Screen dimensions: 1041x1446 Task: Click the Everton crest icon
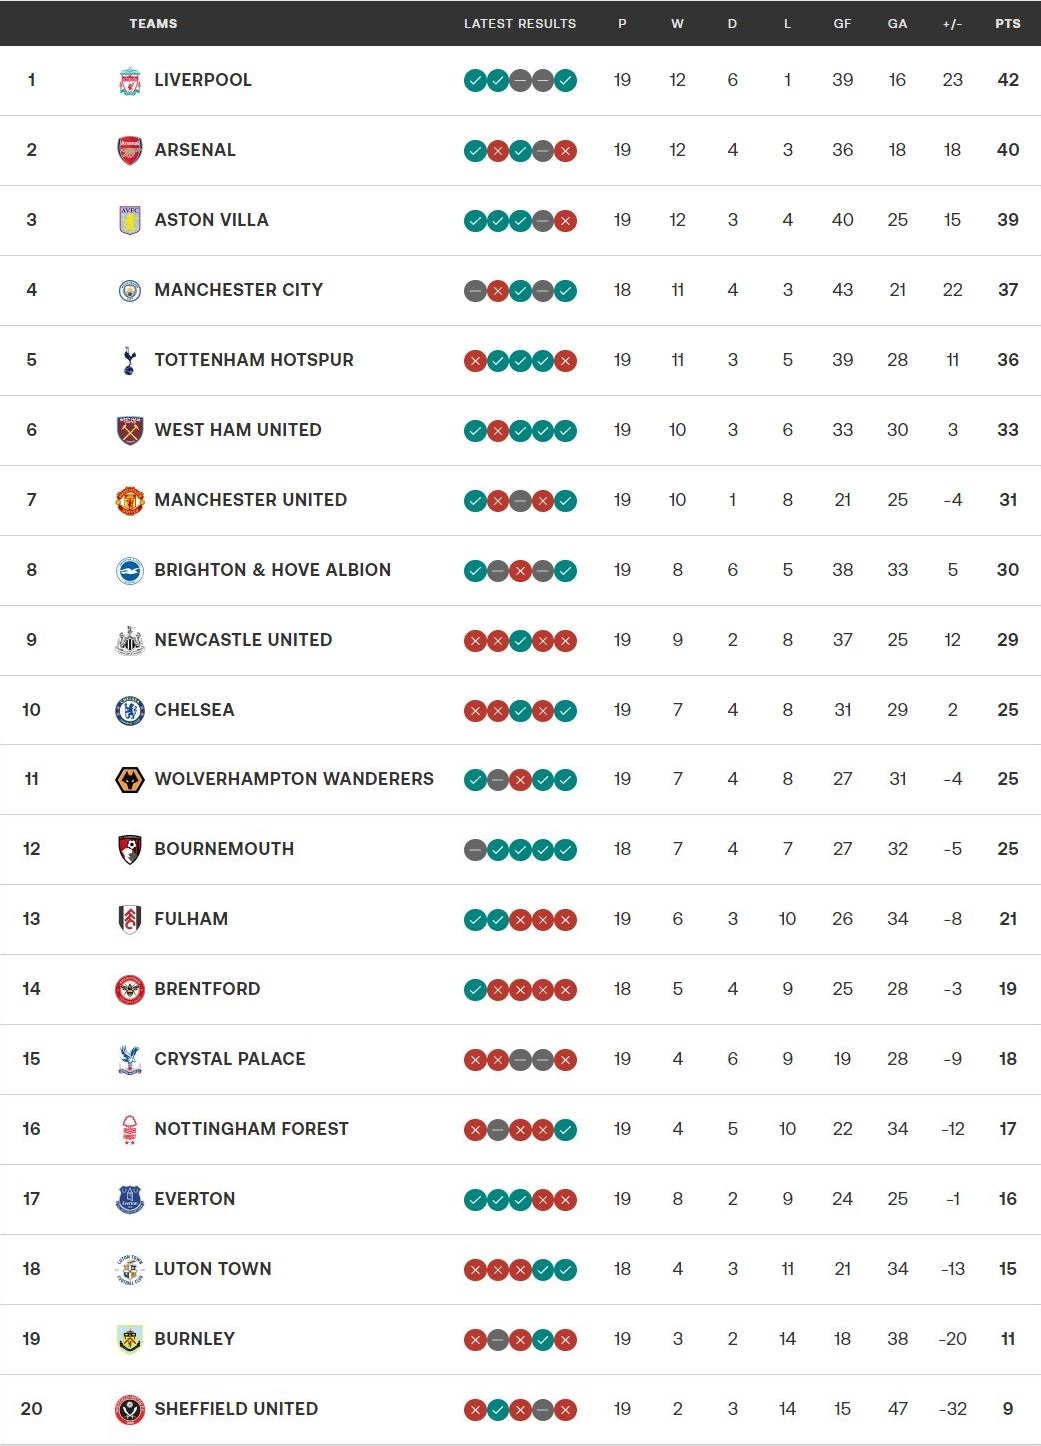point(131,1198)
